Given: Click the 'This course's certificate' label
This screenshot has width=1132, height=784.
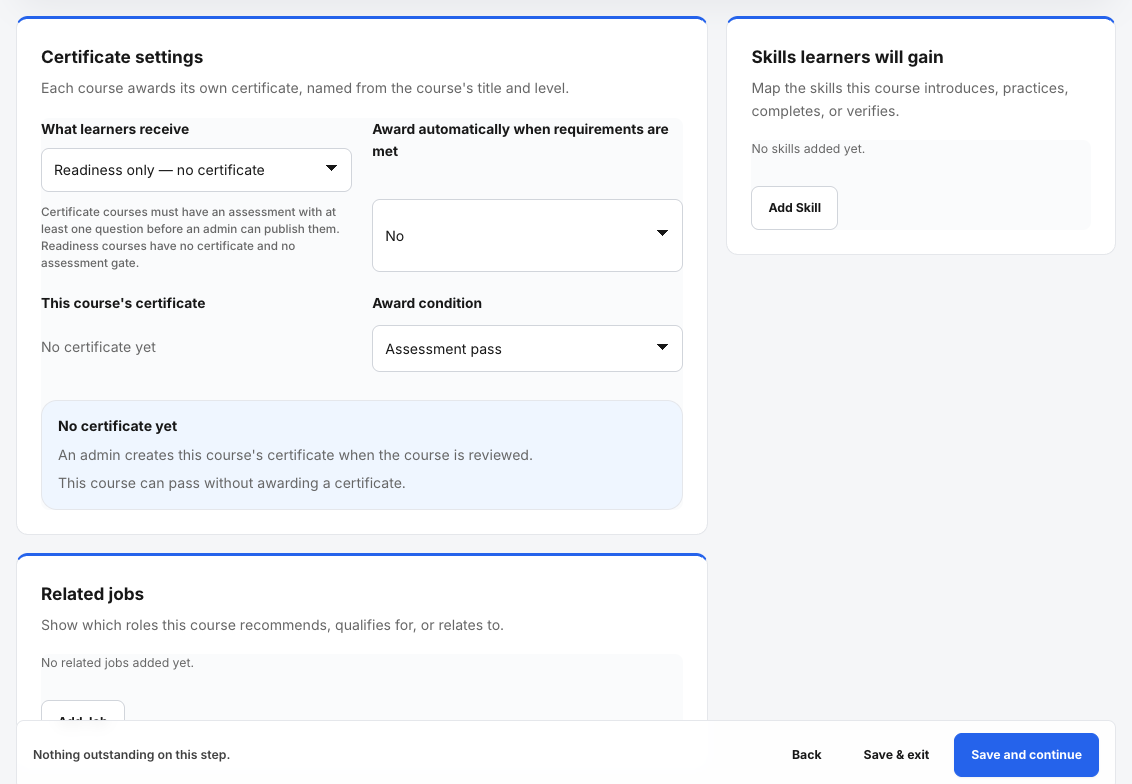Looking at the screenshot, I should pos(123,303).
